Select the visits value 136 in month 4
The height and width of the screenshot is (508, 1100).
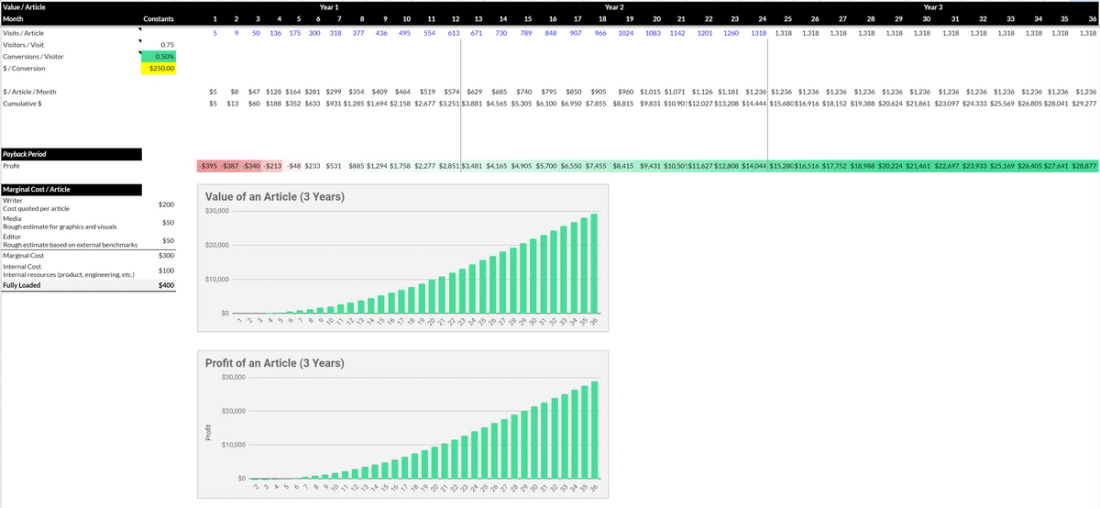pos(276,33)
